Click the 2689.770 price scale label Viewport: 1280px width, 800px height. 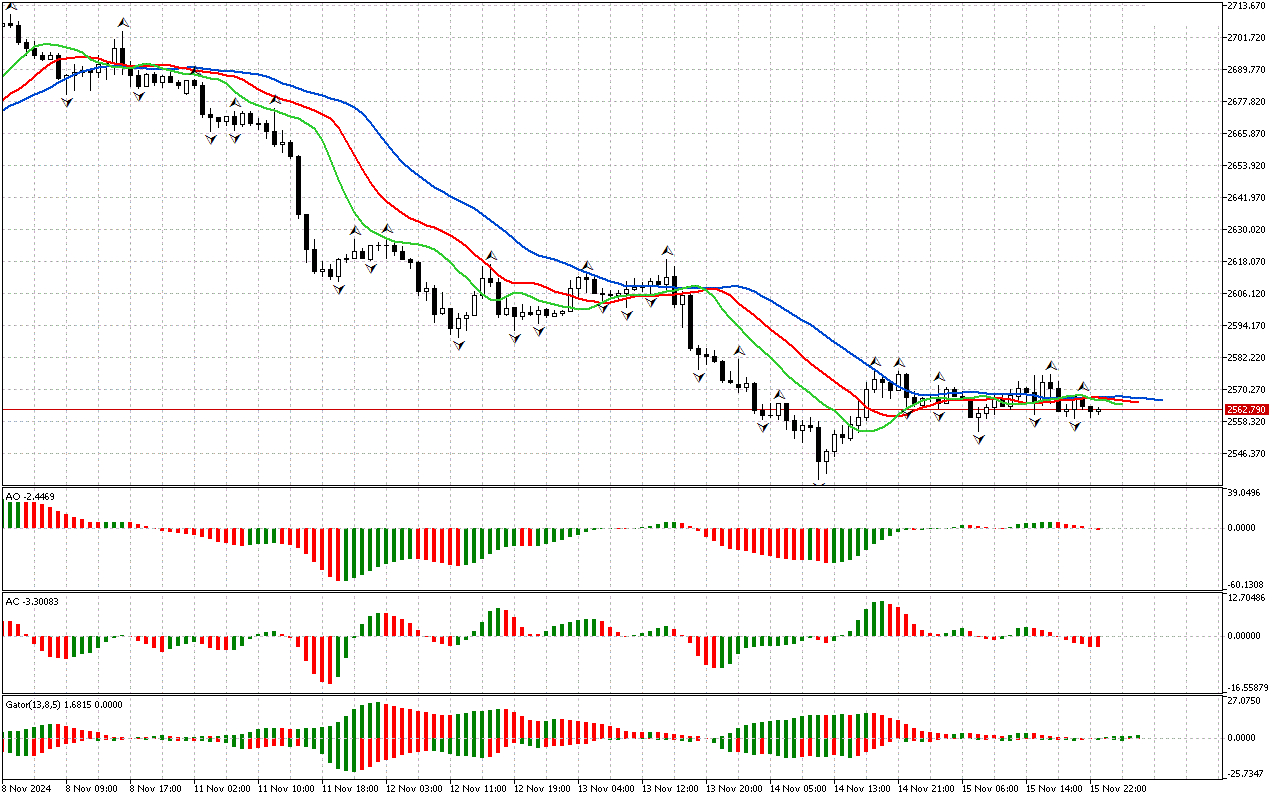1247,70
